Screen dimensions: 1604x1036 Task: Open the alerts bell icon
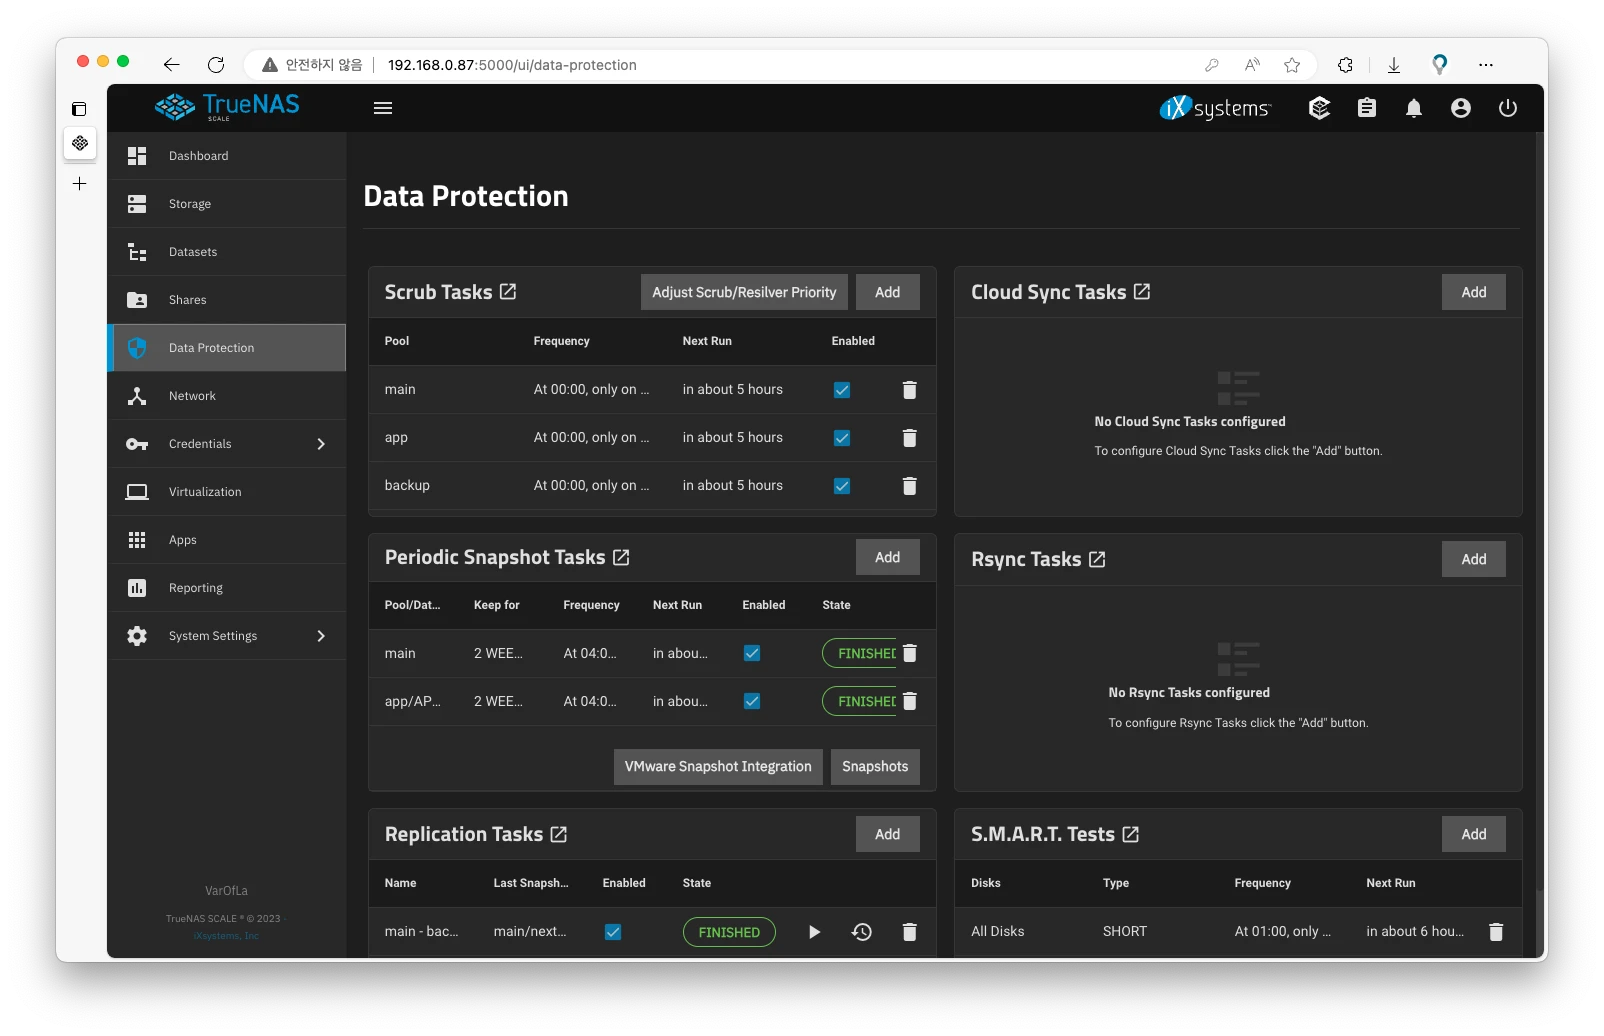point(1413,108)
